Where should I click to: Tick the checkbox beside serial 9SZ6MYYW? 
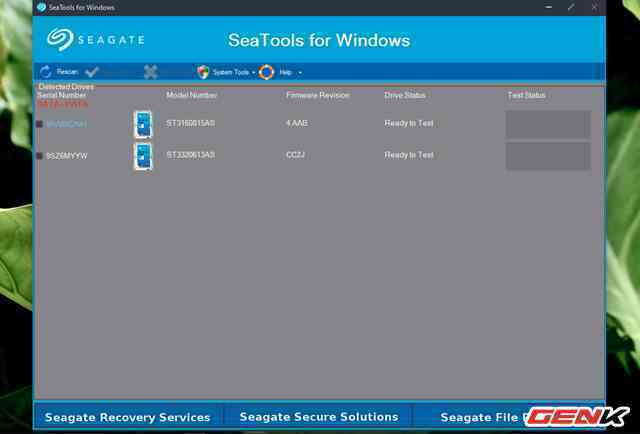click(40, 156)
